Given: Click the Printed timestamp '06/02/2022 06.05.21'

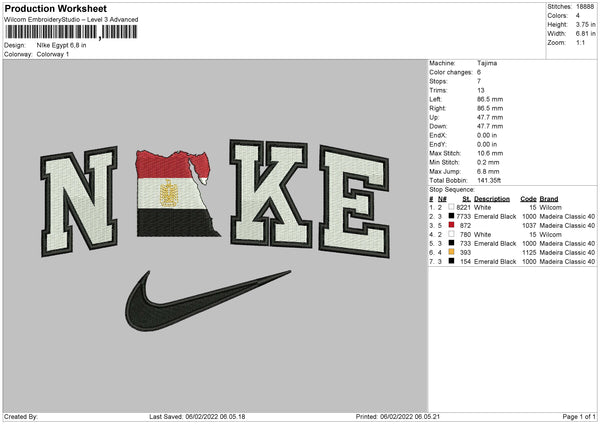Looking at the screenshot, I should pyautogui.click(x=410, y=416).
